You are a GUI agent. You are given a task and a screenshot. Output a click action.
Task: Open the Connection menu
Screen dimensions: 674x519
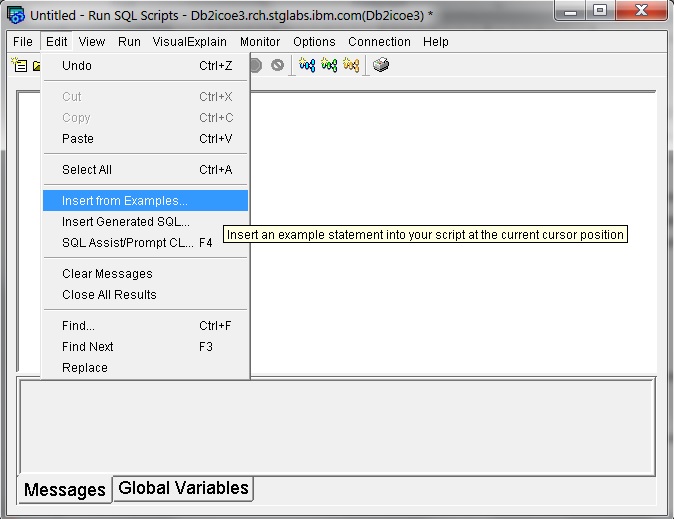379,42
